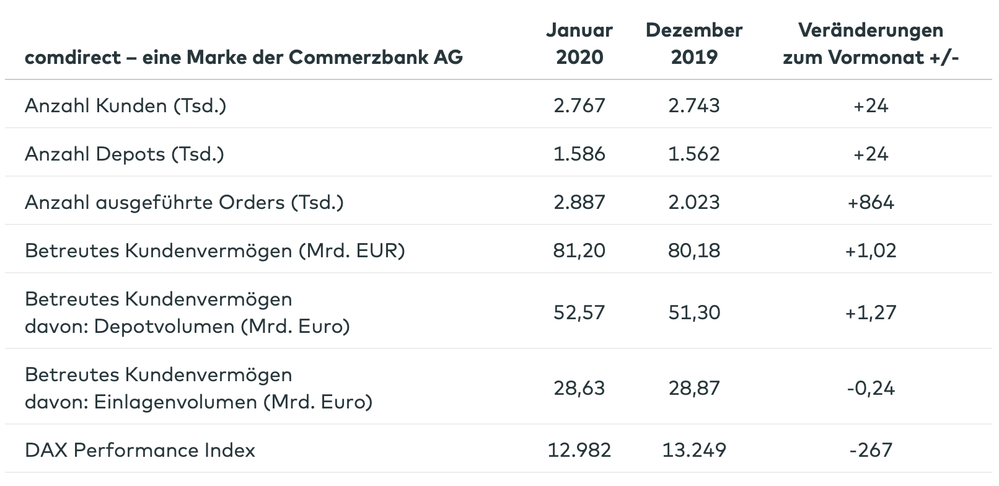This screenshot has height=486, width=999.
Task: Click the 'Betreutes Kundenvermögen (Mrd. EUR)' label
Action: click(x=214, y=251)
